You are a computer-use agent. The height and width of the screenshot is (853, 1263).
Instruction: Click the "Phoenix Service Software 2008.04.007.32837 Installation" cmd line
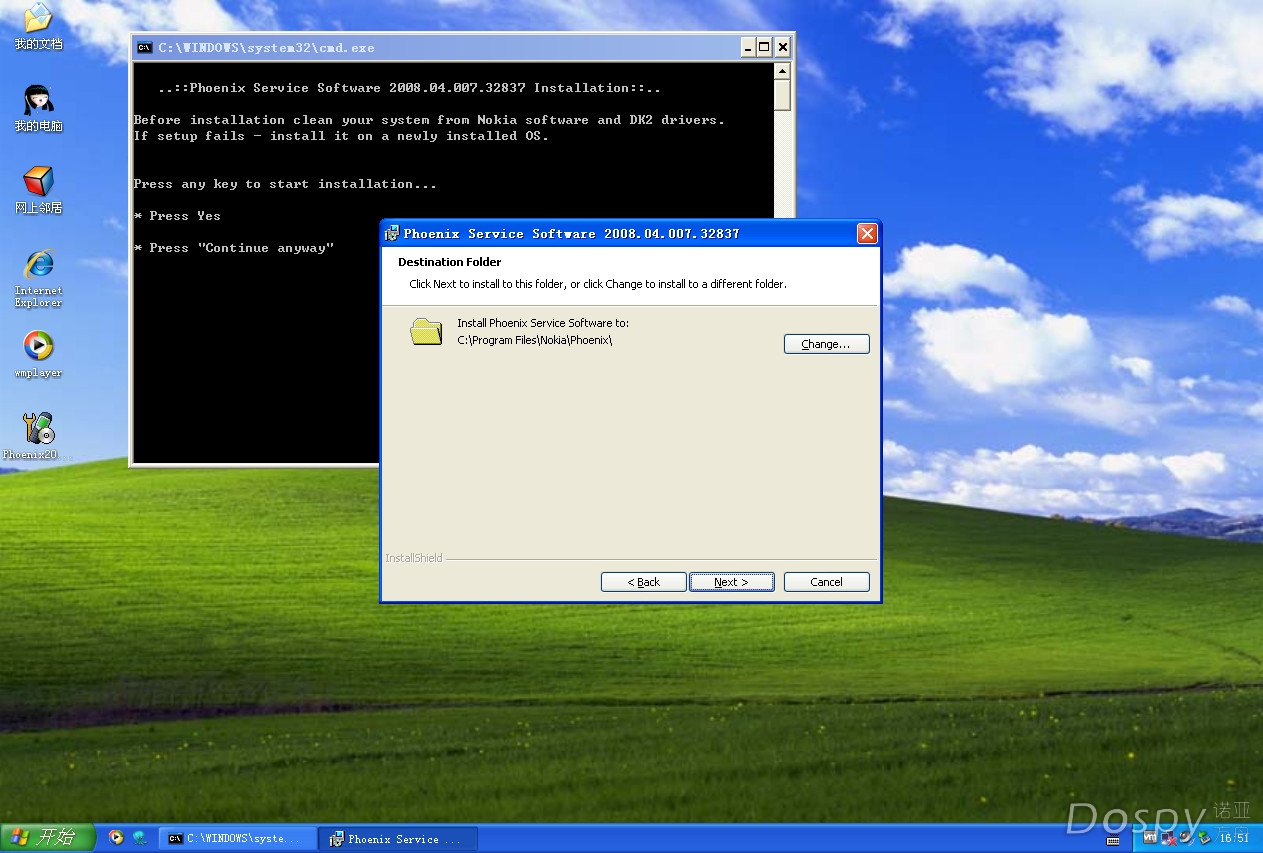[409, 88]
